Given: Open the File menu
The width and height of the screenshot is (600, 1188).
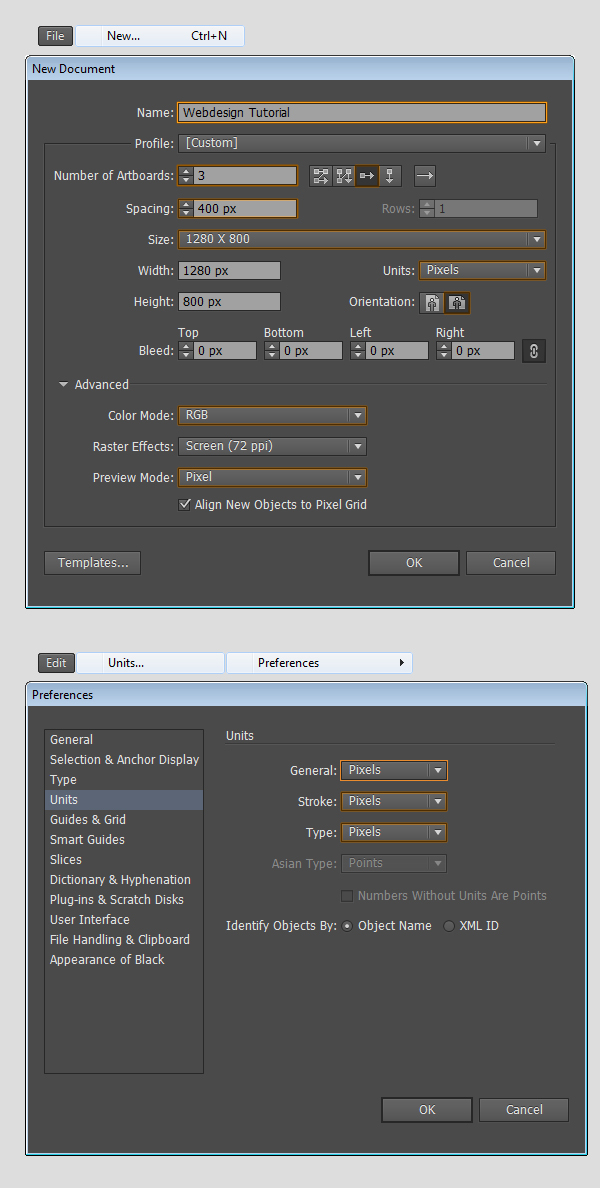Looking at the screenshot, I should 55,36.
